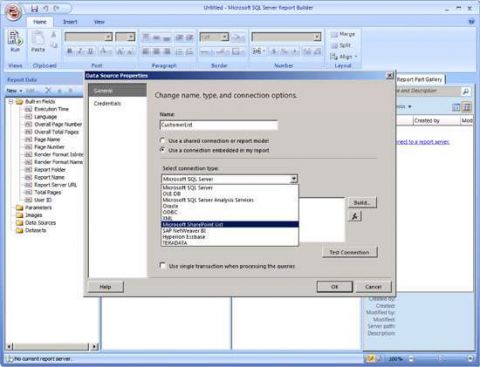Click the help icon at ribbon top right
The image size is (480, 367).
pos(471,22)
